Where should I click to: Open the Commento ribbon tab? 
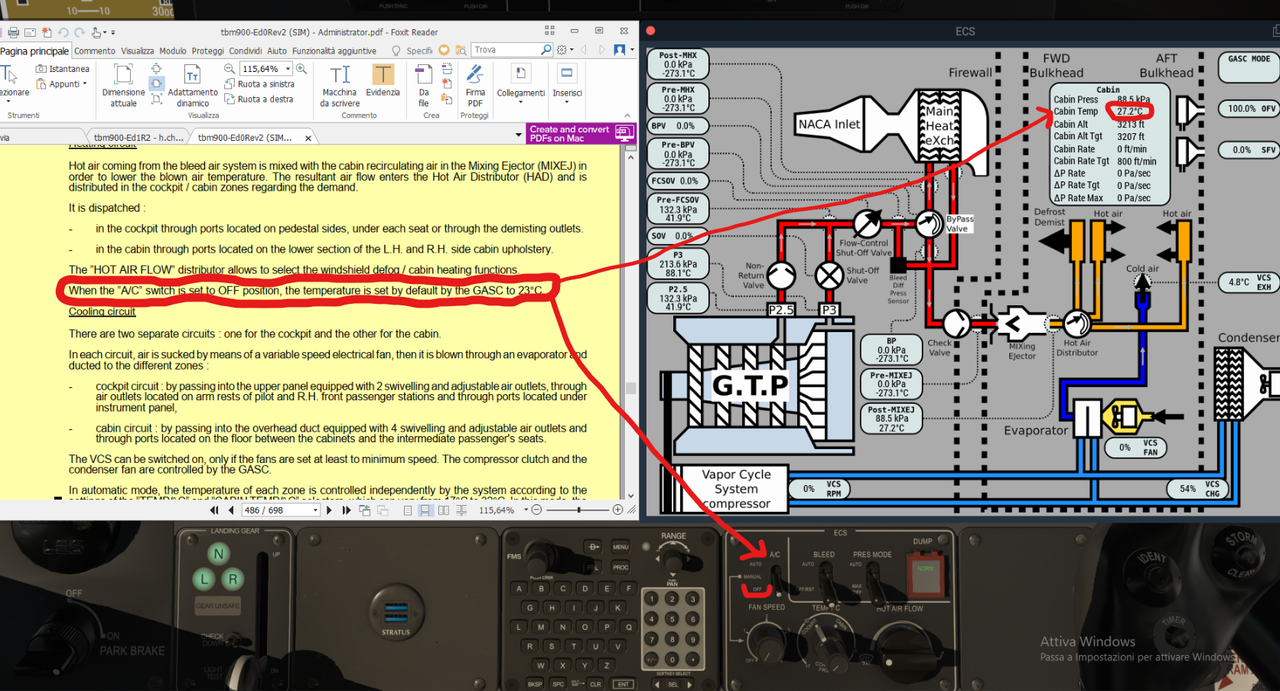click(95, 51)
